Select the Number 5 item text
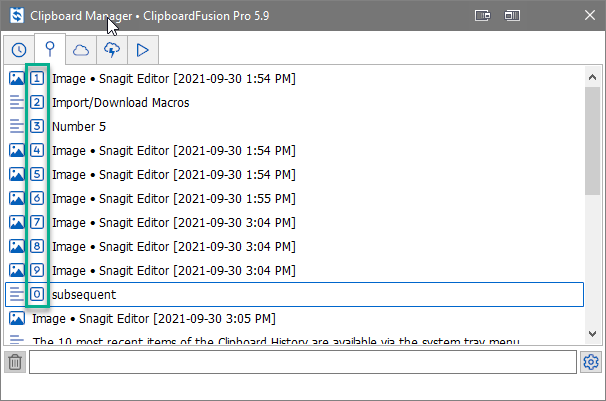 point(79,127)
